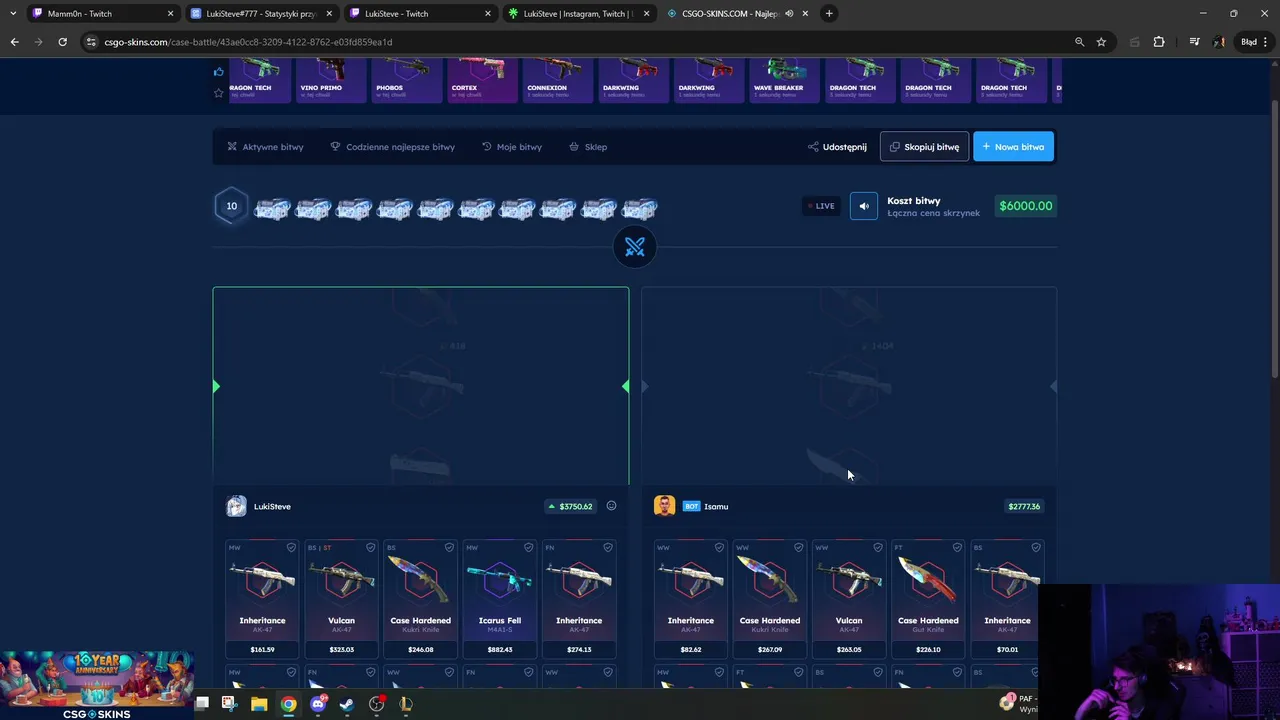The height and width of the screenshot is (720, 1280).
Task: Switch to the Mamm0n - Twitch browser tab
Action: pyautogui.click(x=102, y=14)
